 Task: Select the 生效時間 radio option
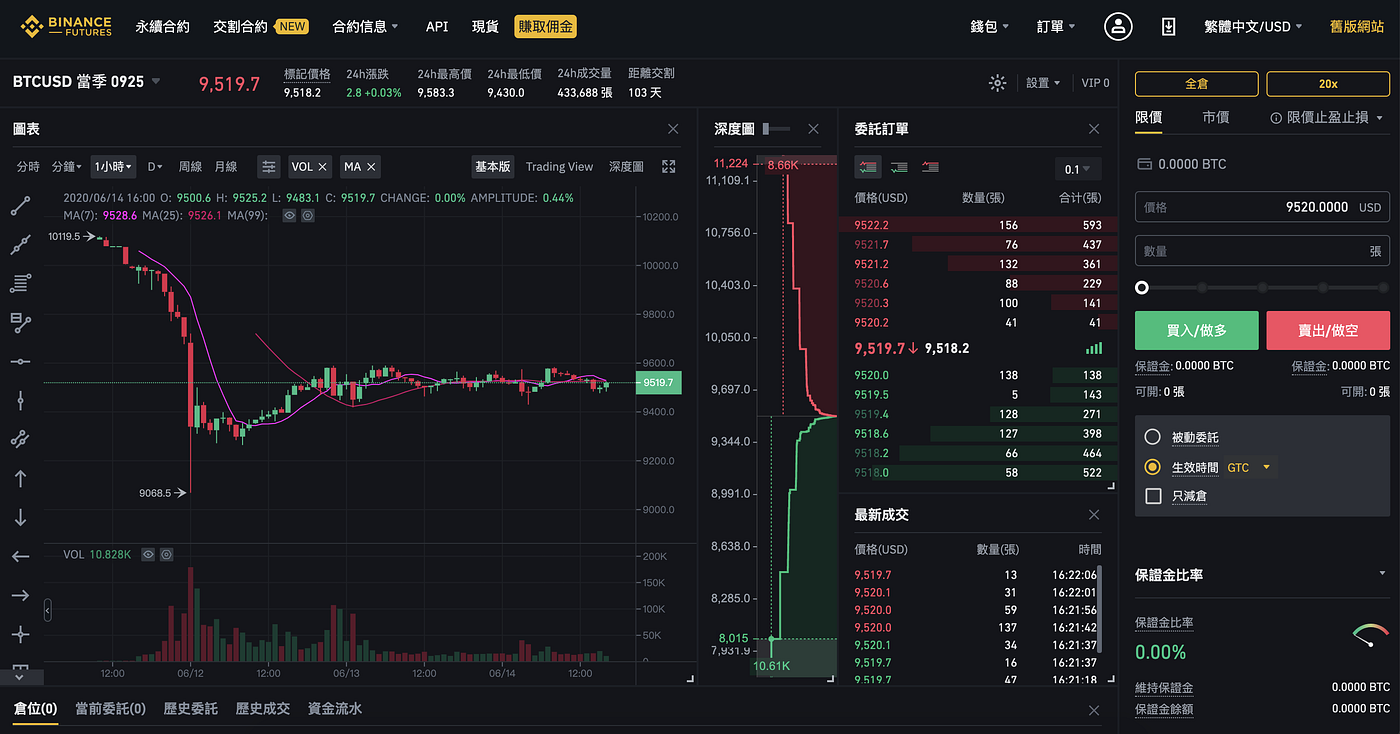click(1152, 467)
